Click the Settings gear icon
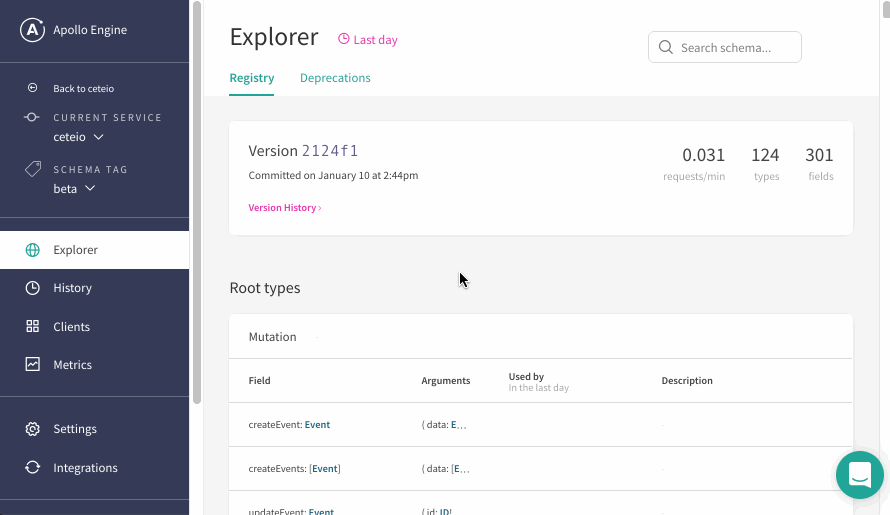 click(33, 429)
